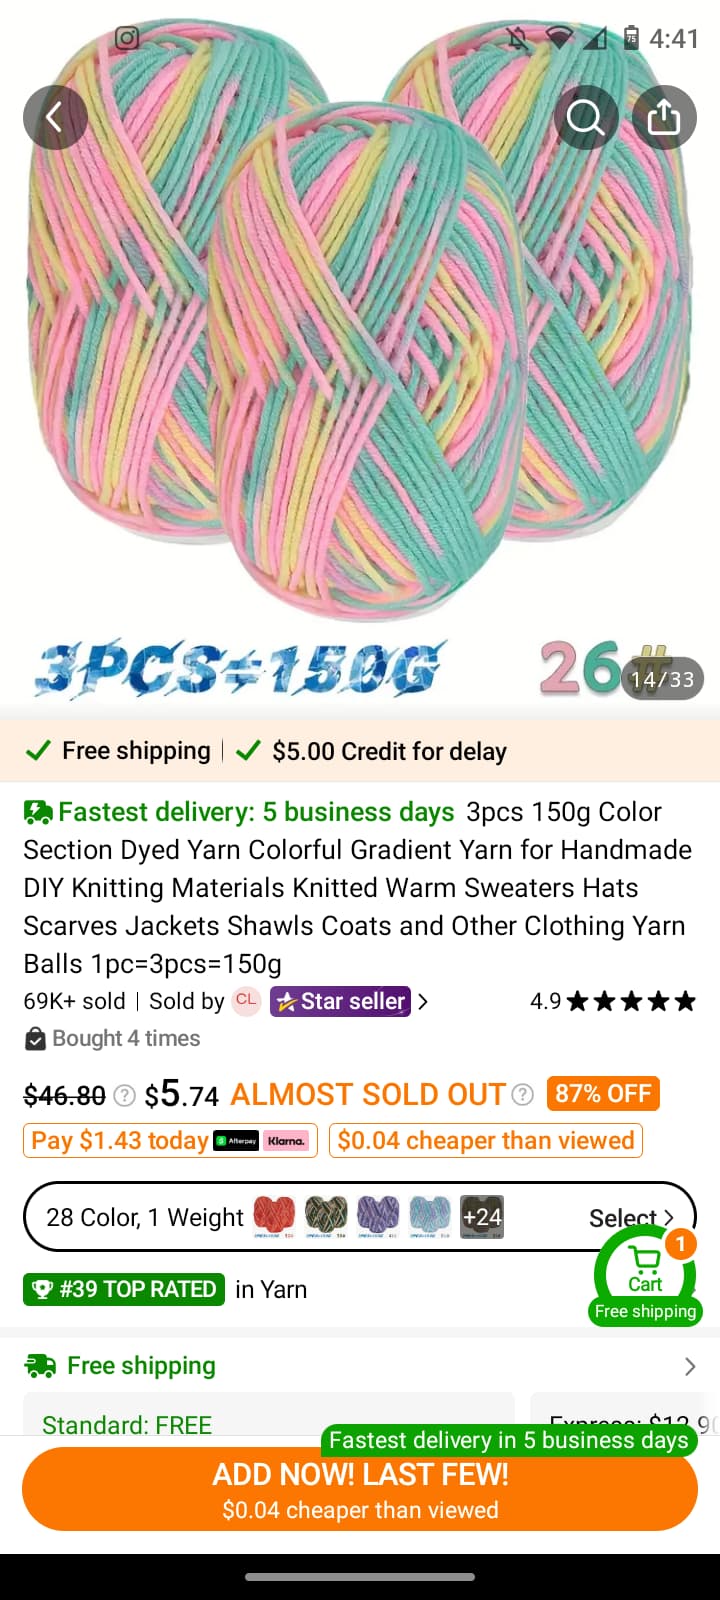Tap the ADD NOW! LAST FEW! button
Image resolution: width=720 pixels, height=1600 pixels.
coord(360,1490)
